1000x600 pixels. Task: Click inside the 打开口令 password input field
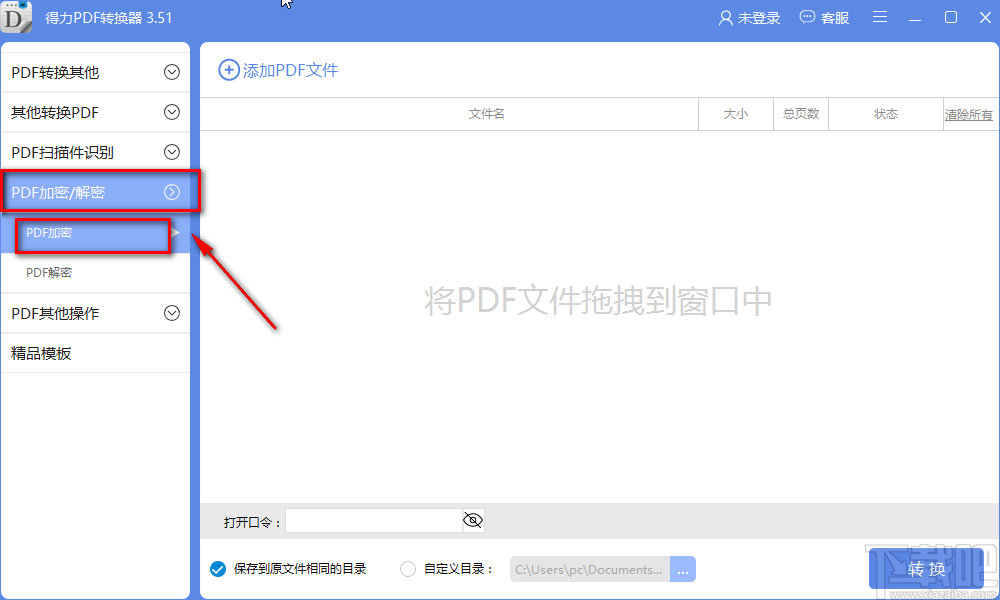(x=370, y=520)
